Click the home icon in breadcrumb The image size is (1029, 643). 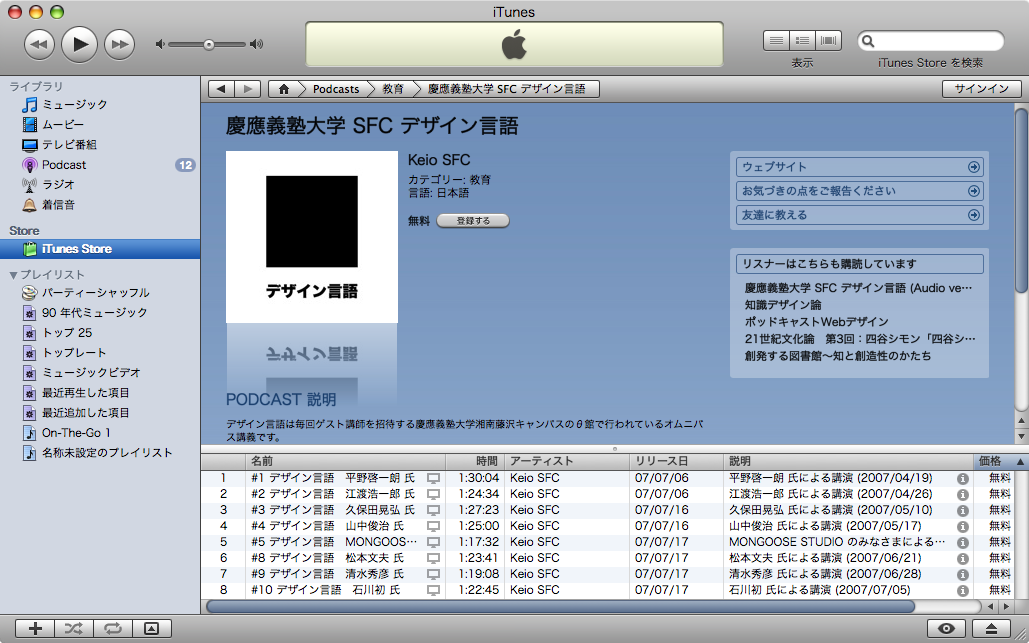coord(284,89)
